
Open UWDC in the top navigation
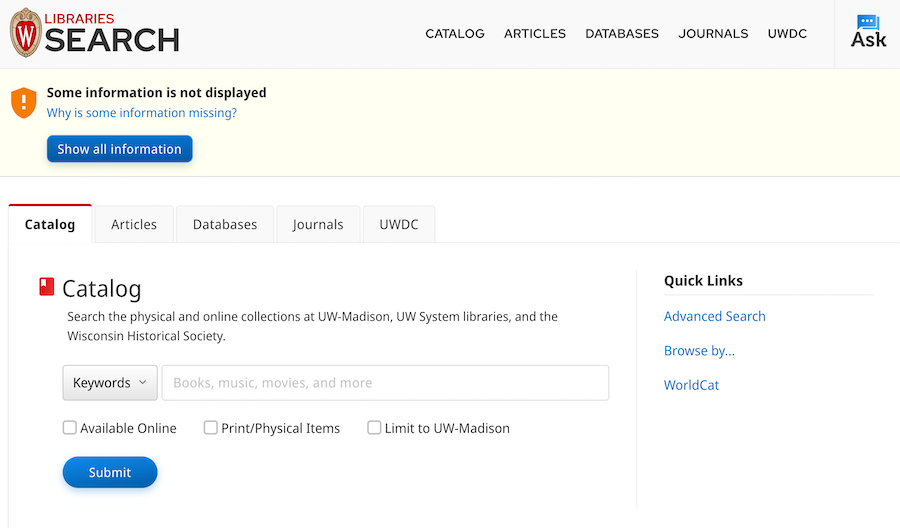pyautogui.click(x=787, y=34)
